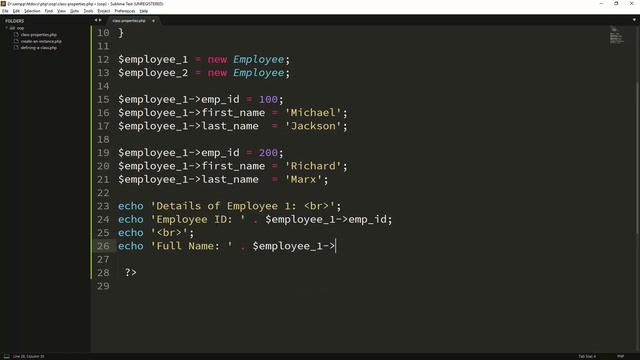Click the Line, Column status text
The image size is (640, 360).
(x=29, y=356)
